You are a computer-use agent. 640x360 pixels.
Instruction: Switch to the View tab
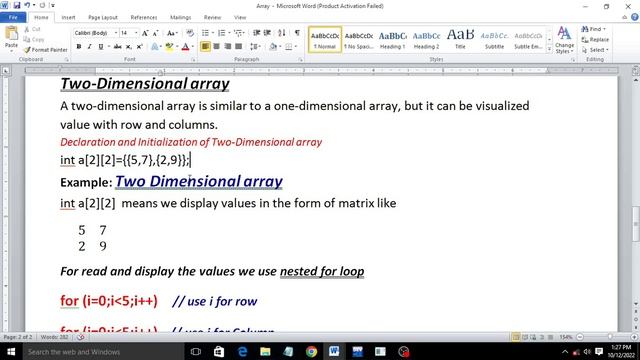pyautogui.click(x=240, y=18)
